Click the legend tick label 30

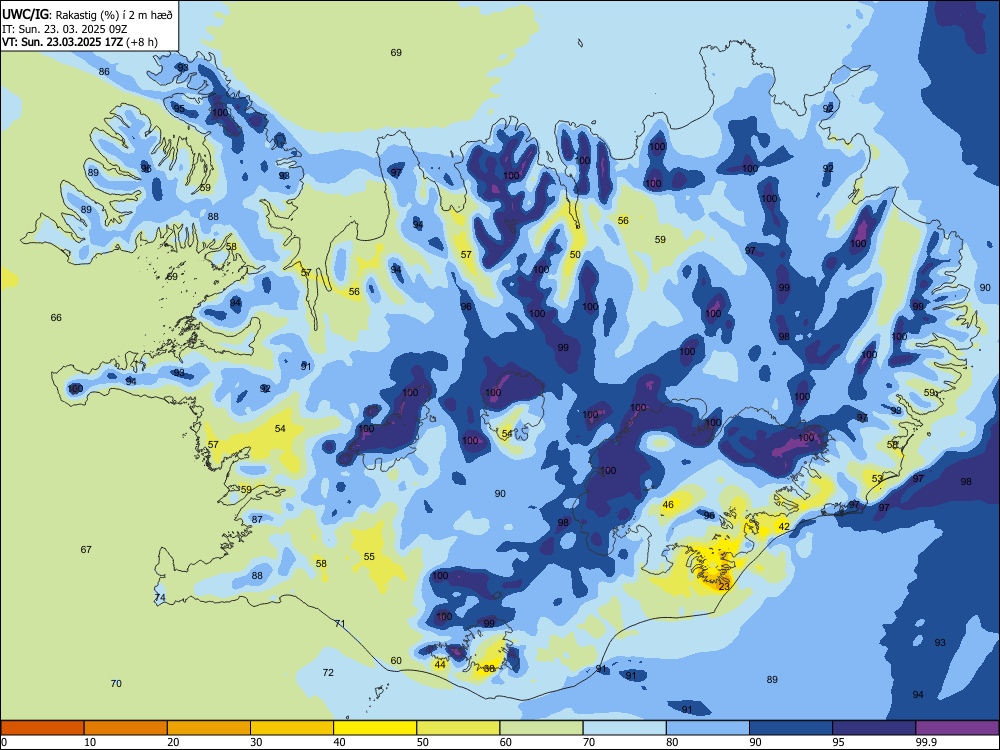tap(256, 742)
